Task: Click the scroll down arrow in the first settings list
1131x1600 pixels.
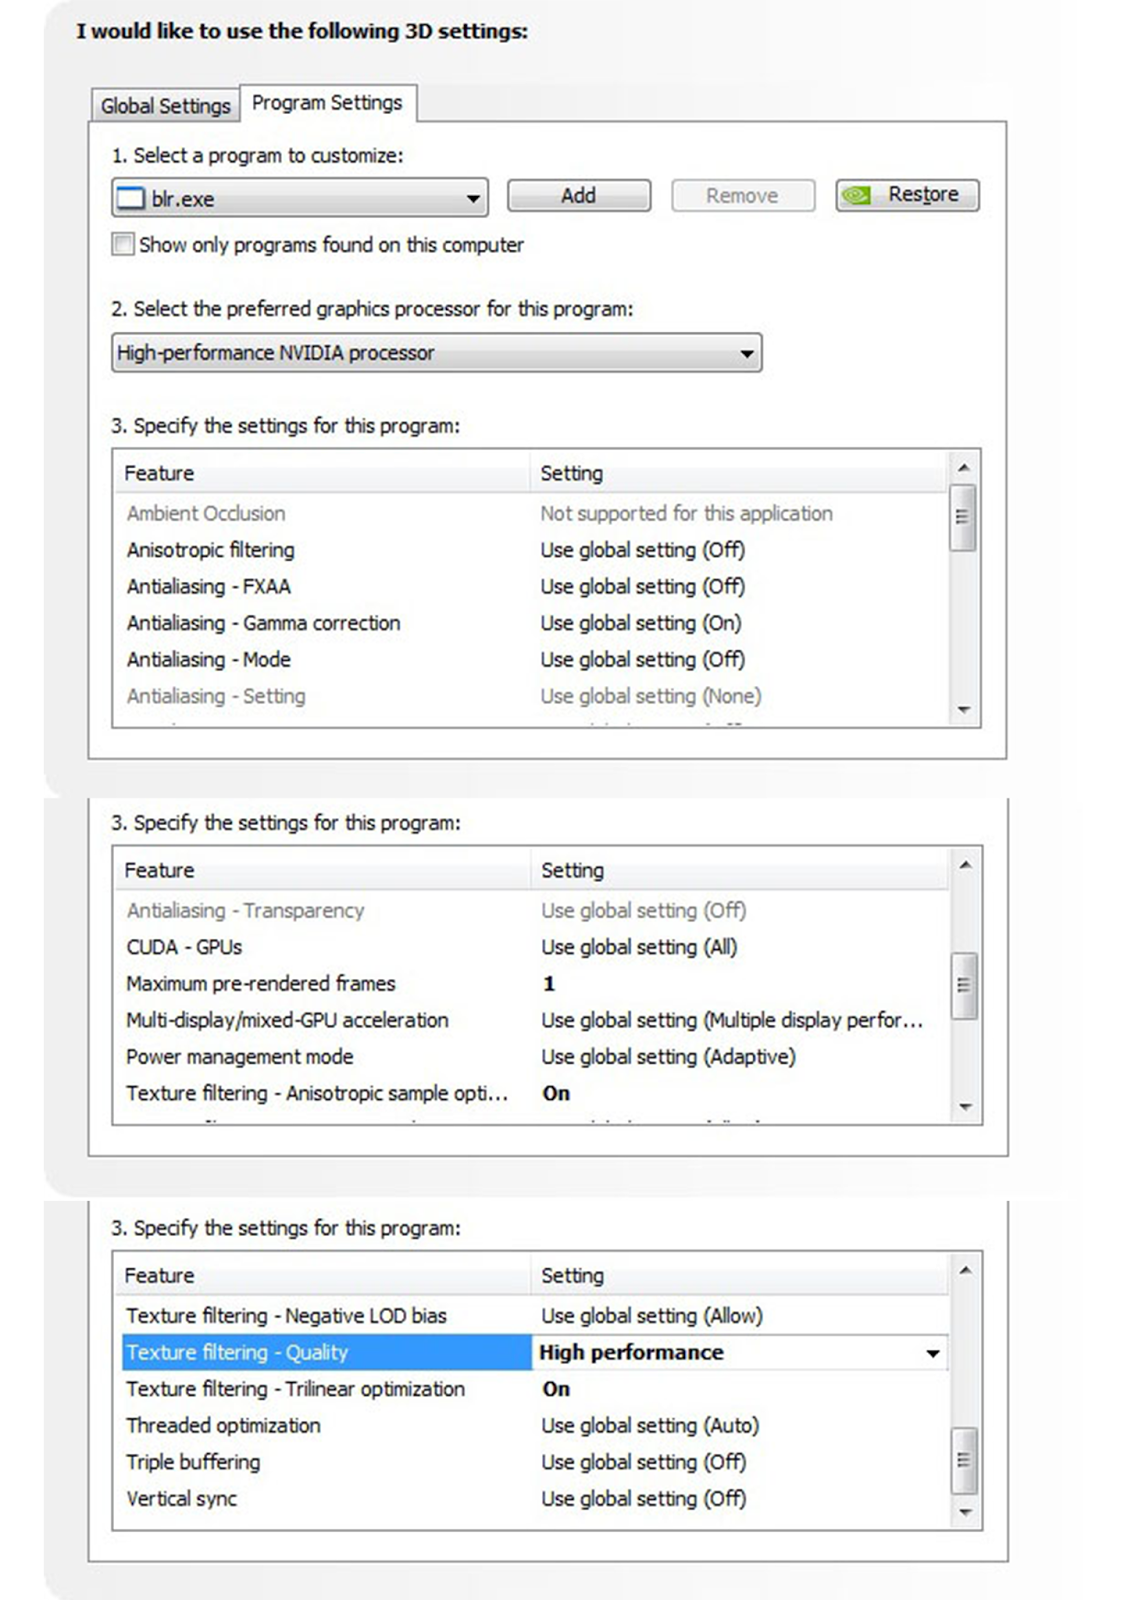Action: pyautogui.click(x=963, y=710)
